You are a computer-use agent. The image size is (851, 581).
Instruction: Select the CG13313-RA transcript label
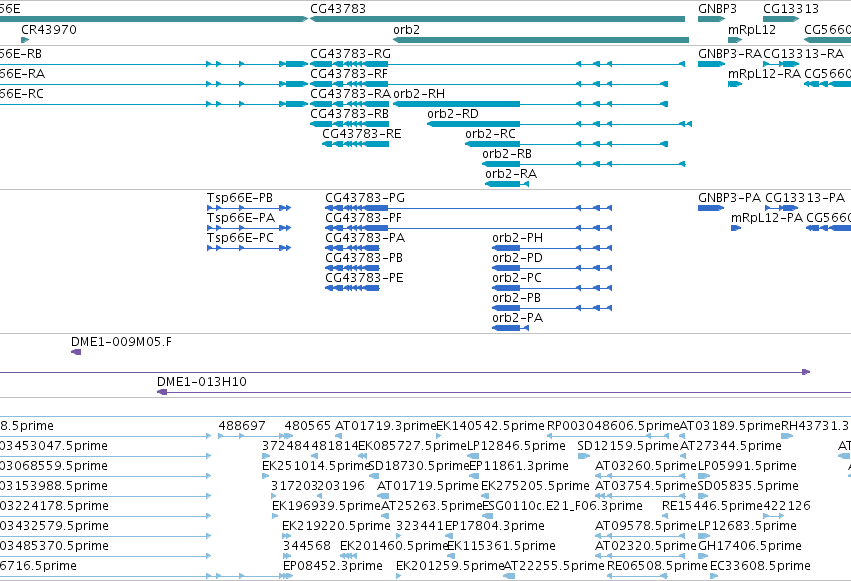(x=803, y=54)
